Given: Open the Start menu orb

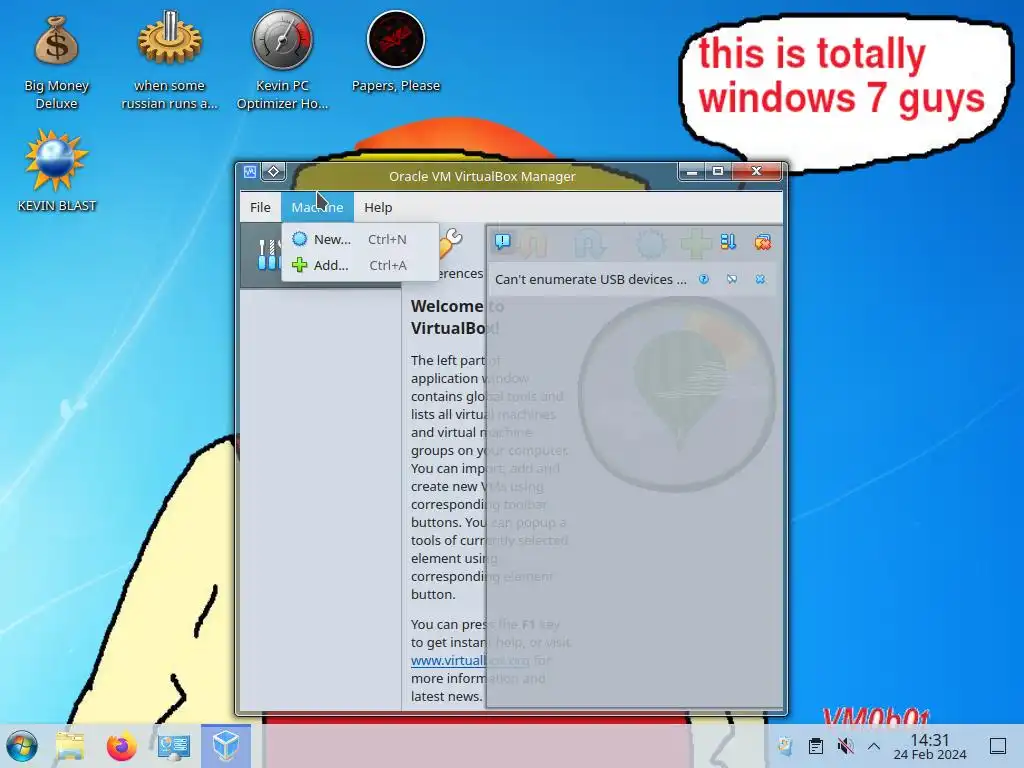Looking at the screenshot, I should [22, 746].
